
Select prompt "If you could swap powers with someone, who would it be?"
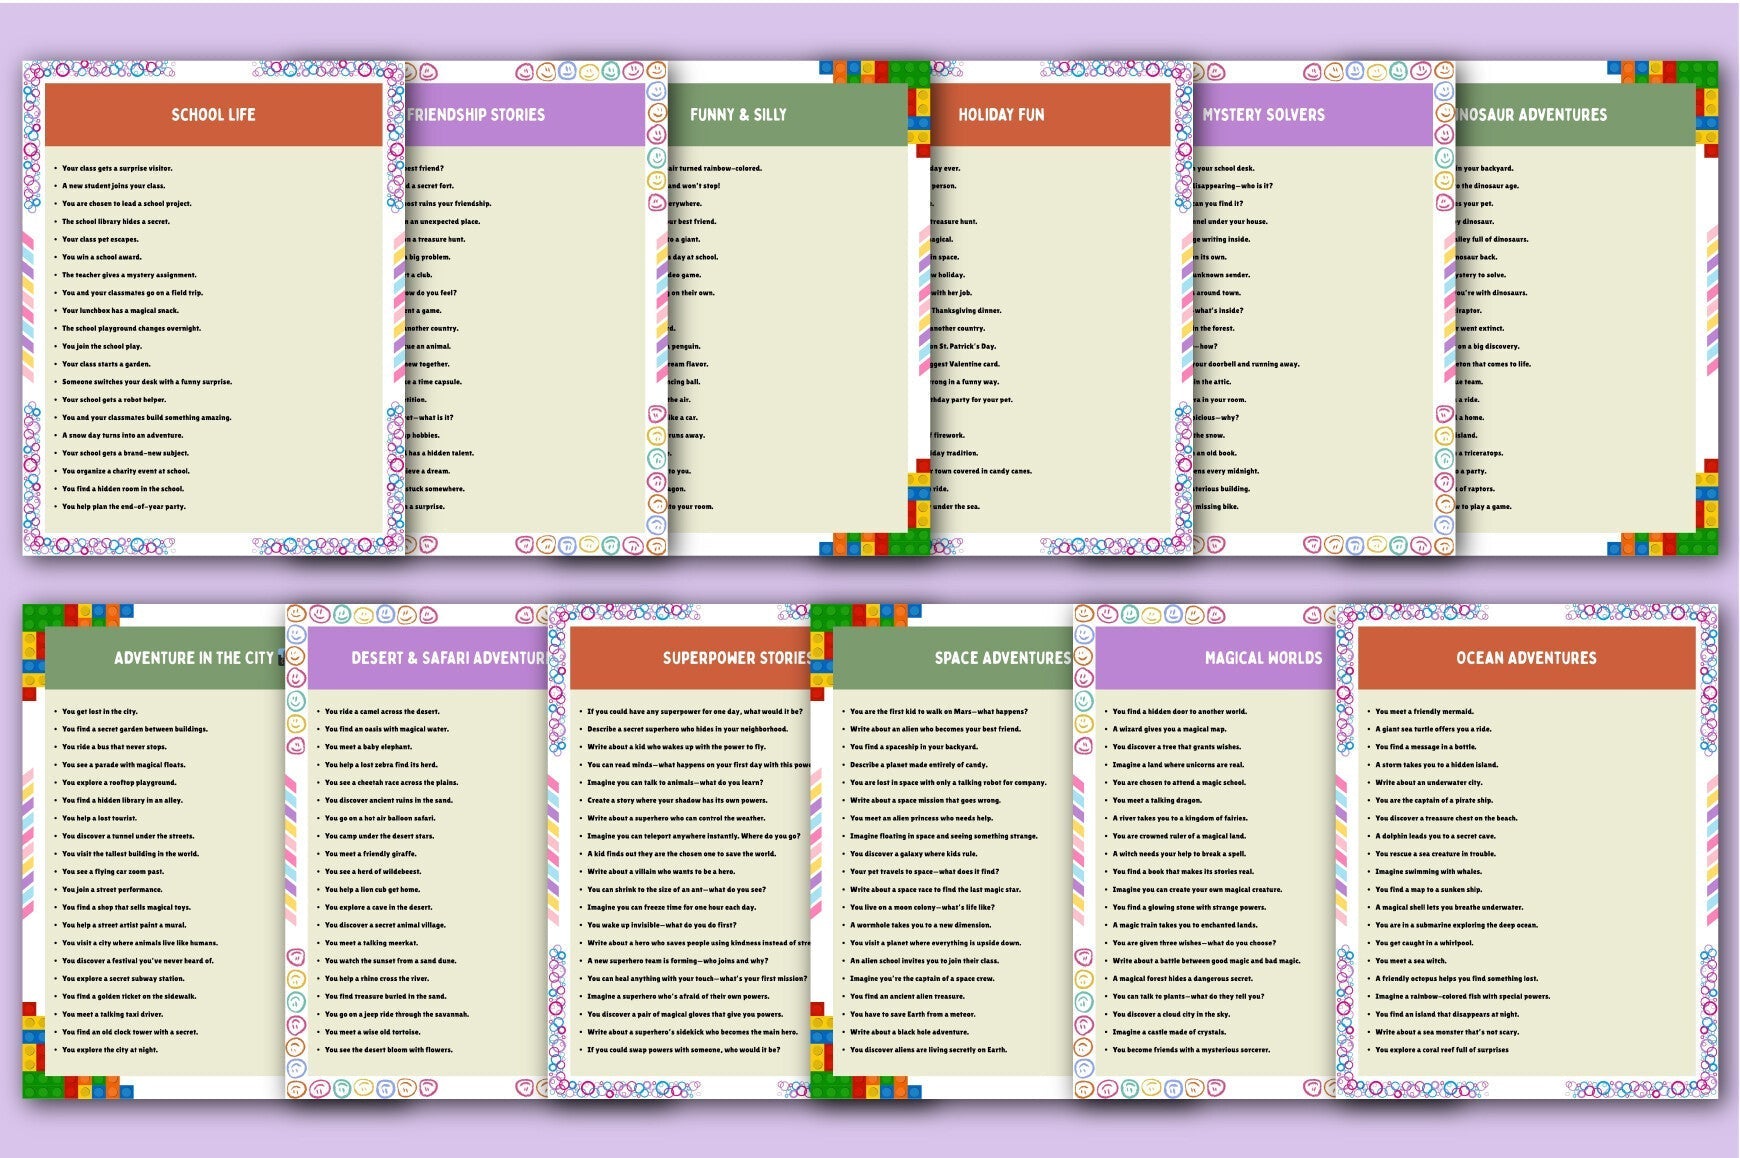pos(684,1050)
